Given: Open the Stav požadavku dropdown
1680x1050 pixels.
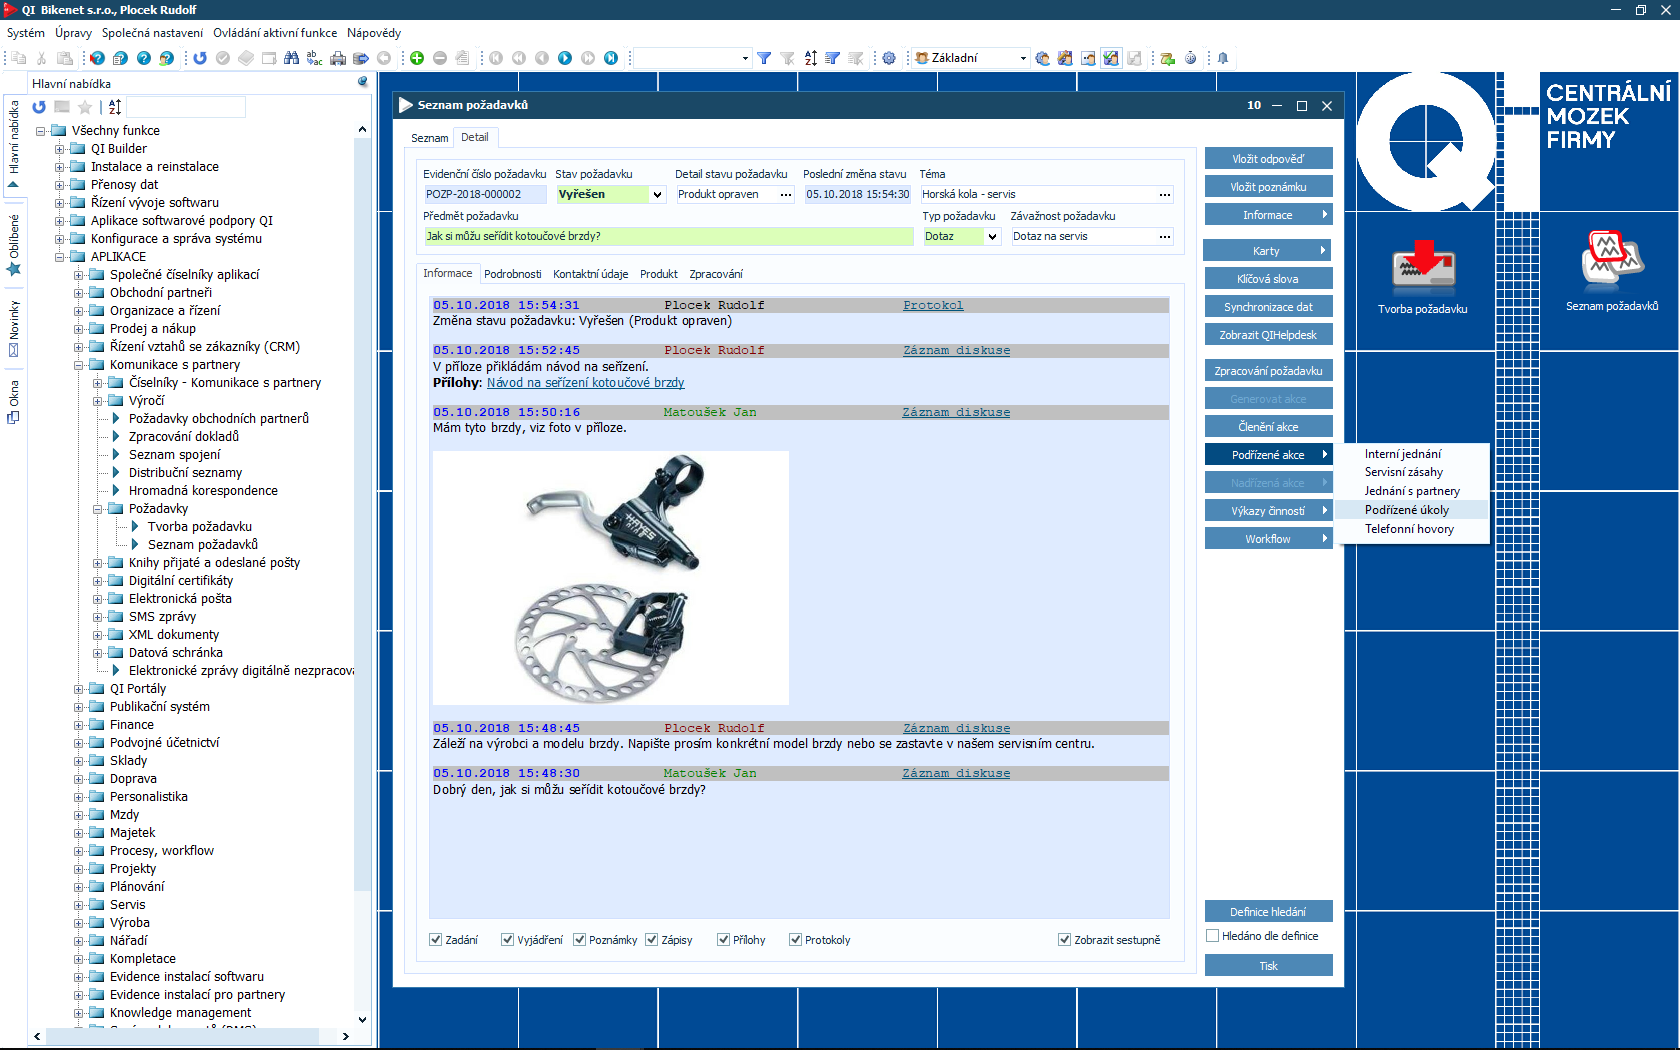Looking at the screenshot, I should tap(657, 195).
